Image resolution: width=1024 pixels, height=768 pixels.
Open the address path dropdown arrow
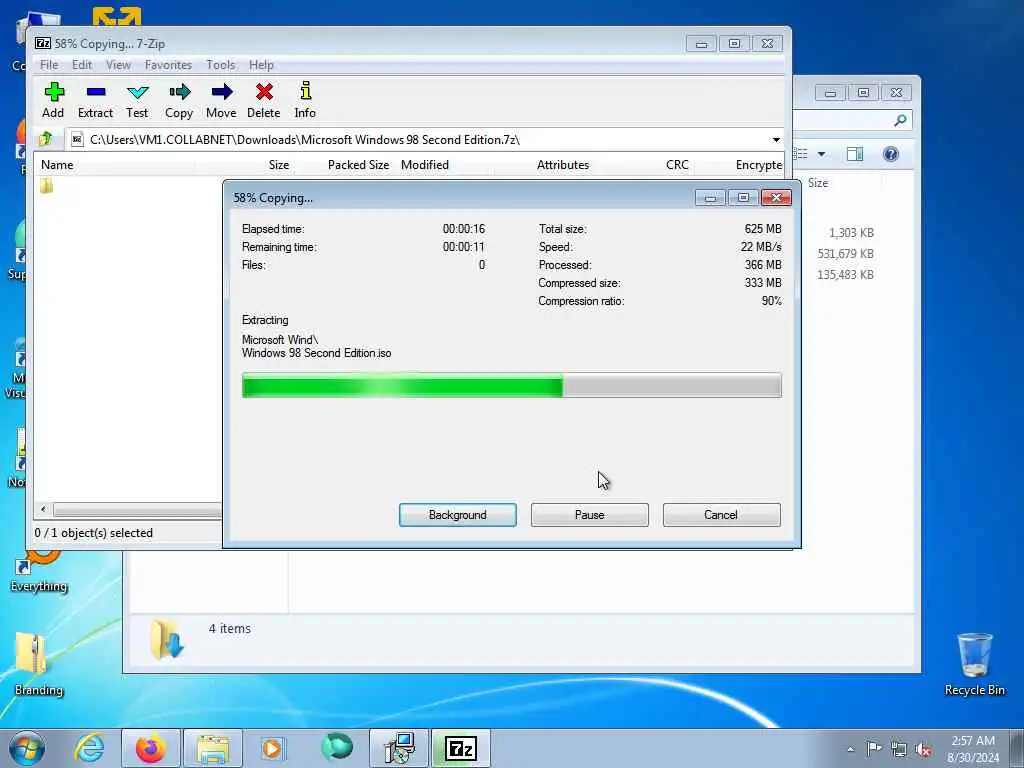click(x=776, y=140)
